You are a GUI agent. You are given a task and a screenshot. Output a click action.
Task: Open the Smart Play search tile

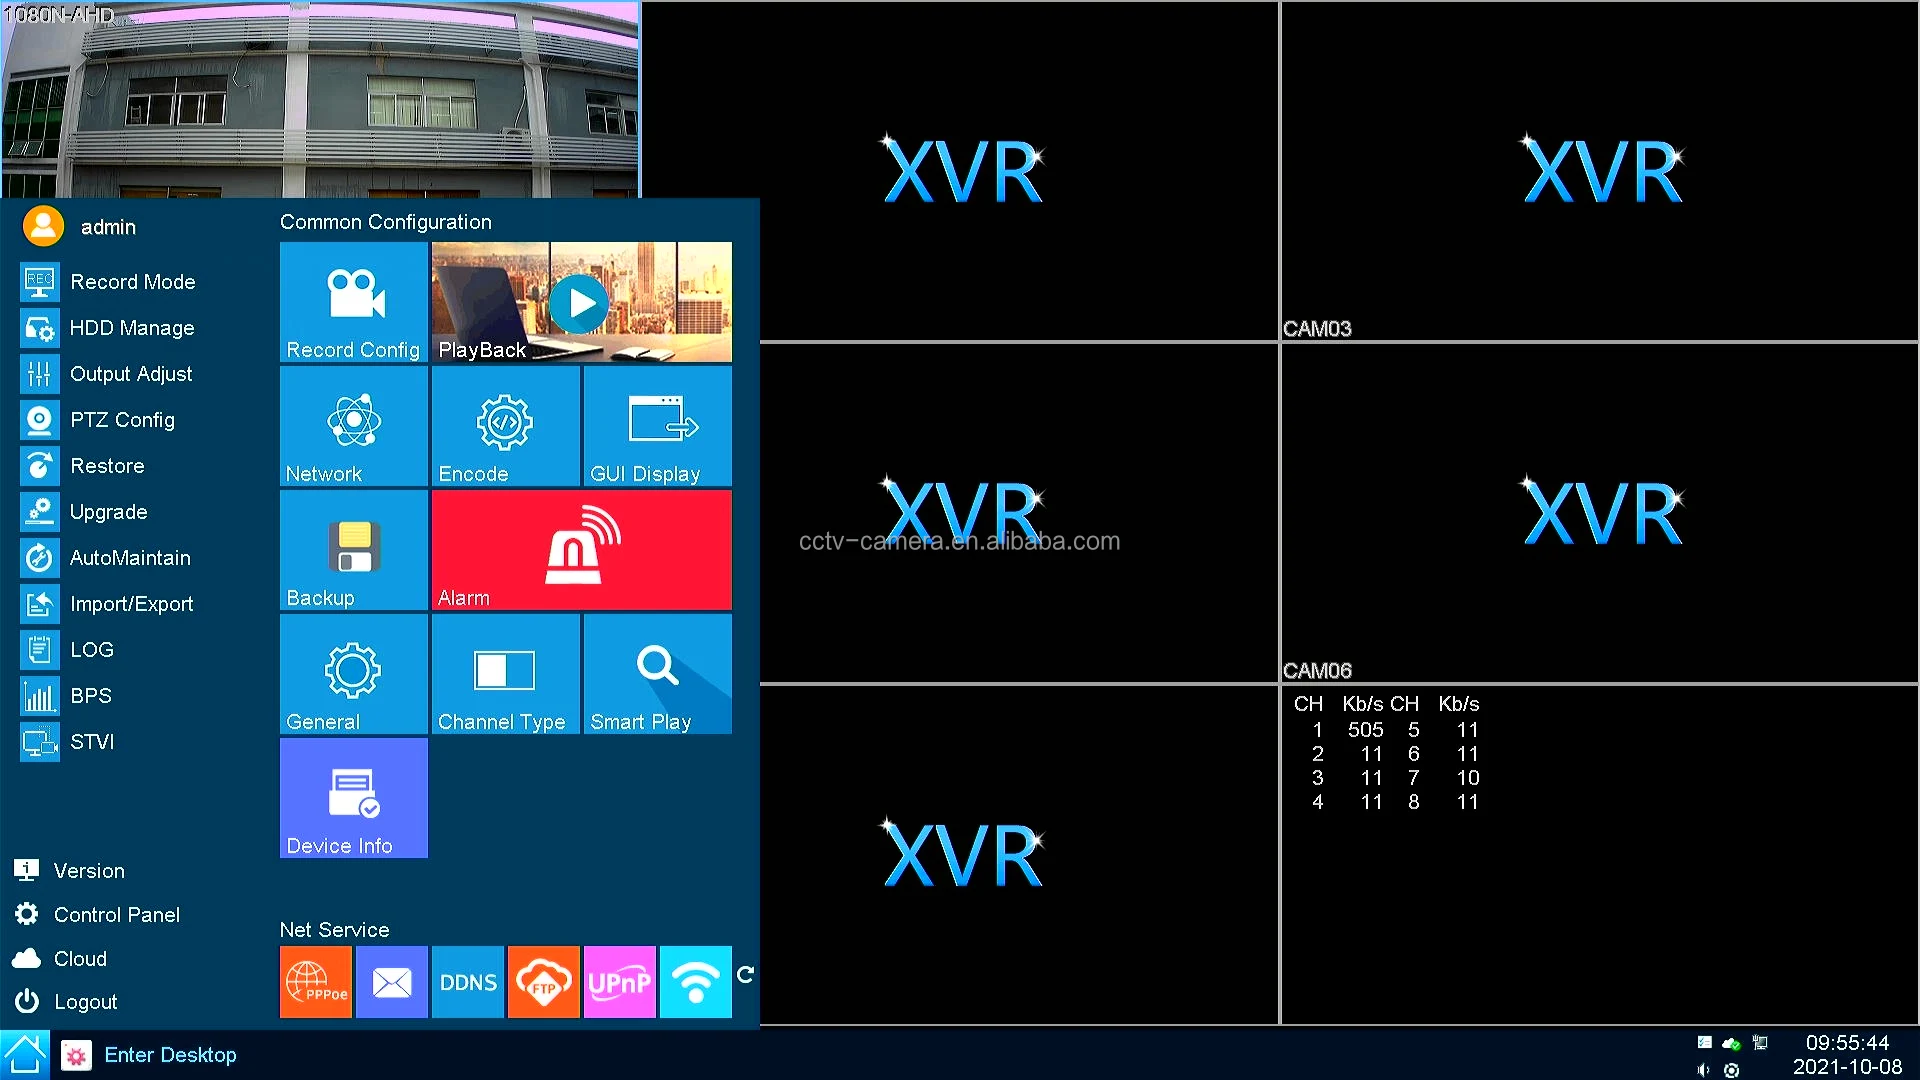[657, 674]
